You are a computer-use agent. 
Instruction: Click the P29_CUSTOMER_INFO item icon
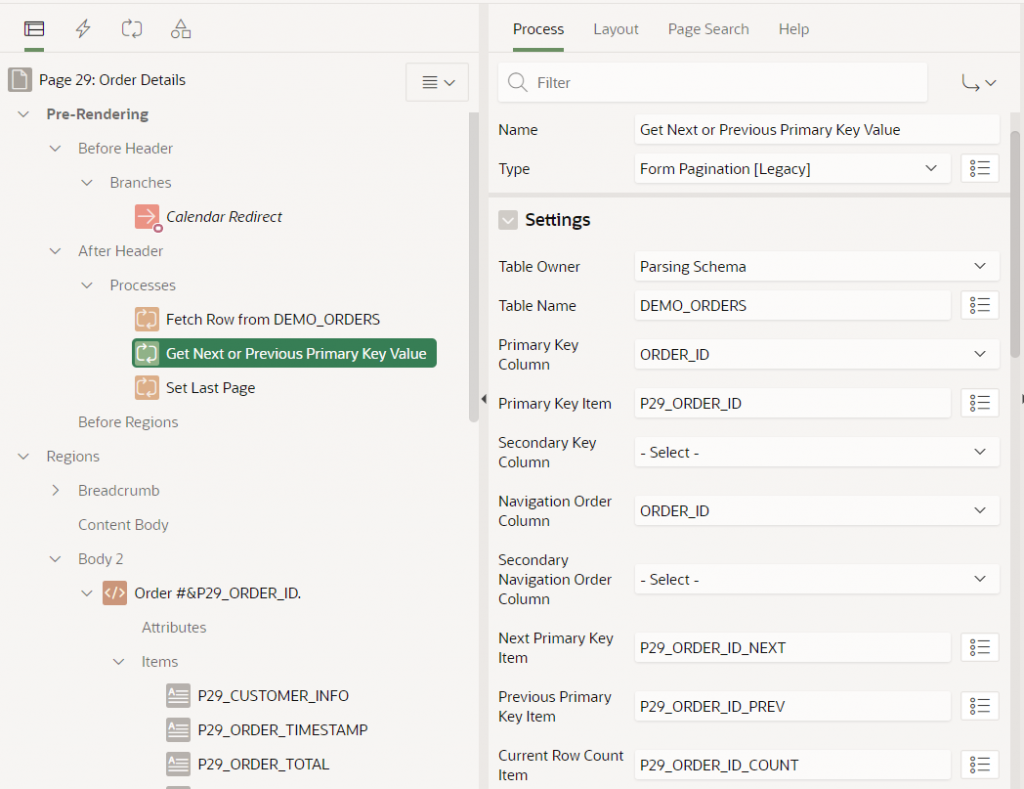pyautogui.click(x=178, y=696)
